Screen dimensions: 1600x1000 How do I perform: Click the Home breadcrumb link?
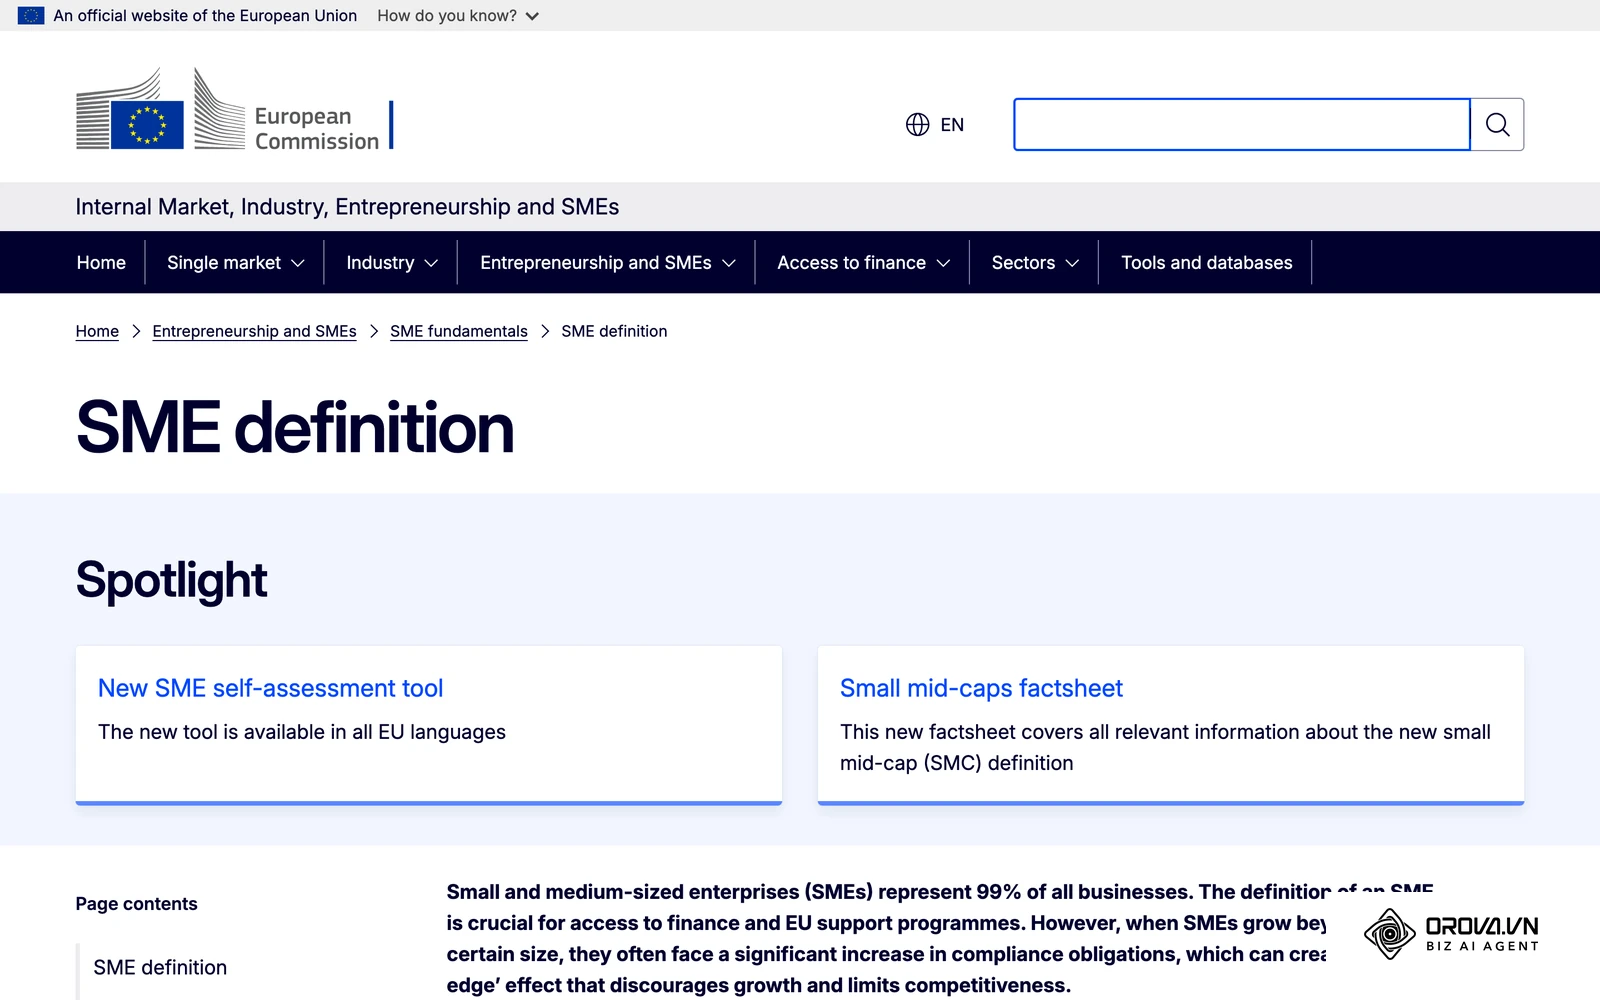[97, 331]
